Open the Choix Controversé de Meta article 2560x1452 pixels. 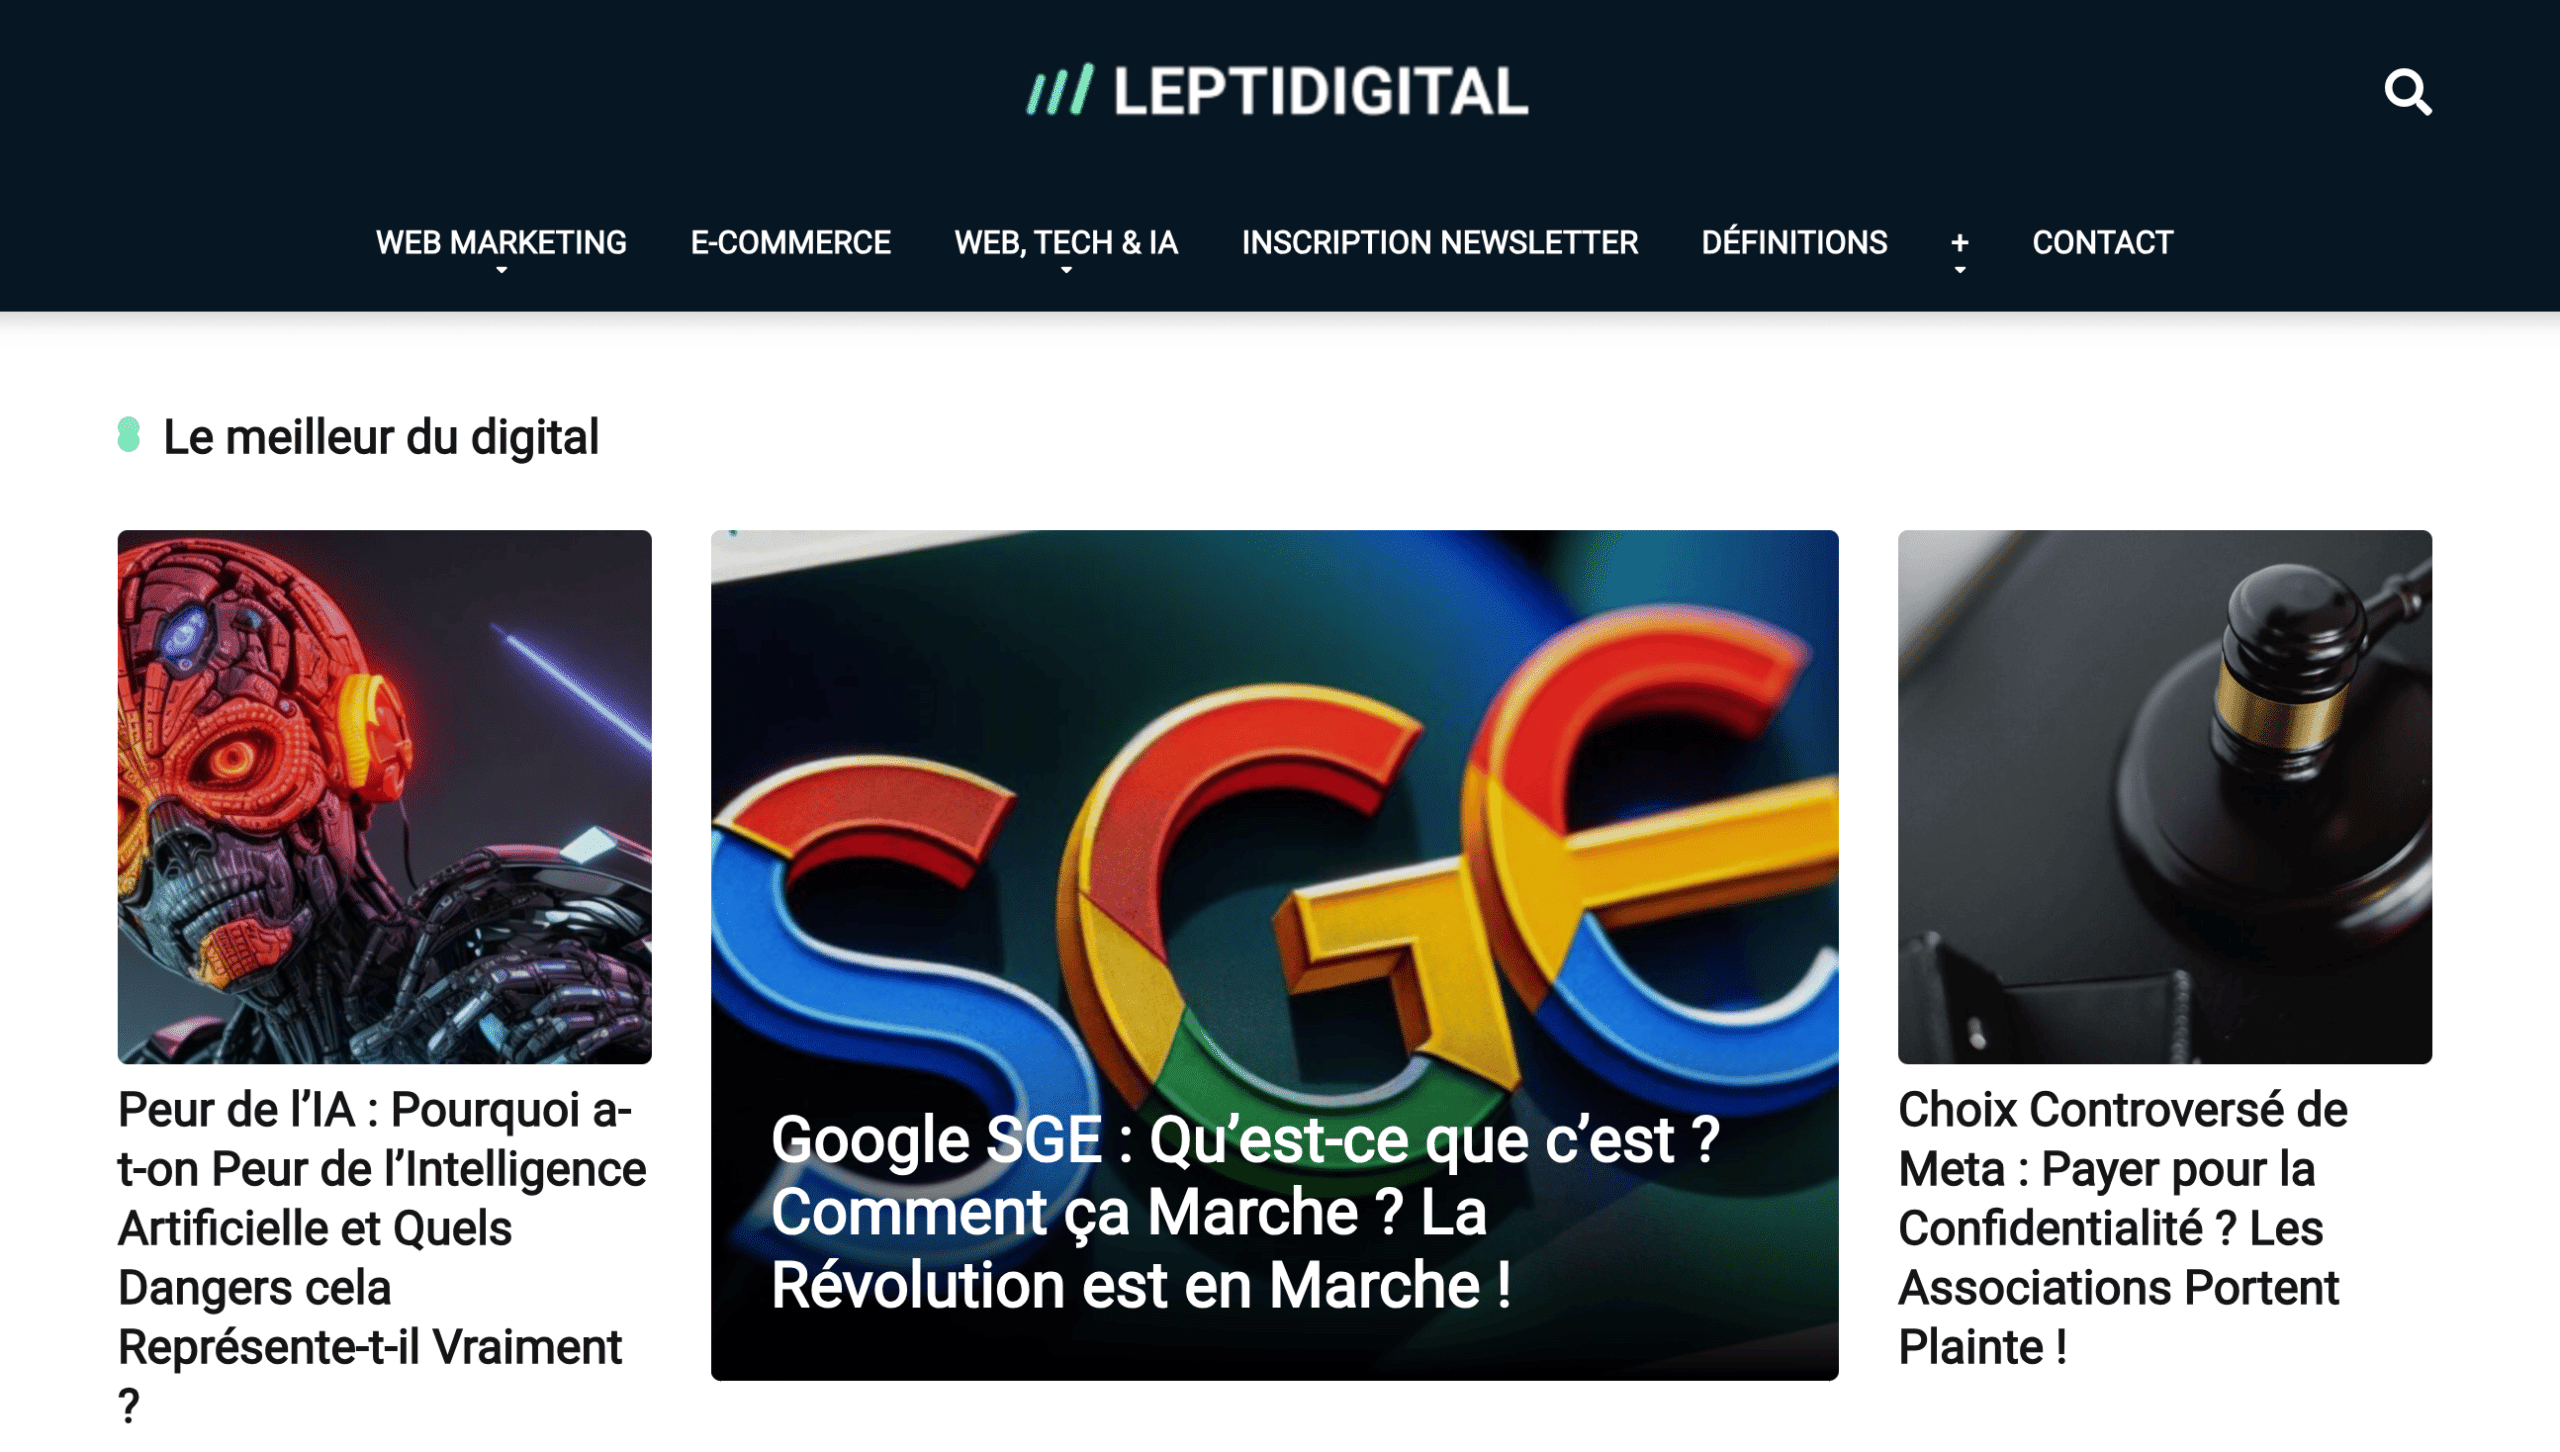click(2122, 1228)
